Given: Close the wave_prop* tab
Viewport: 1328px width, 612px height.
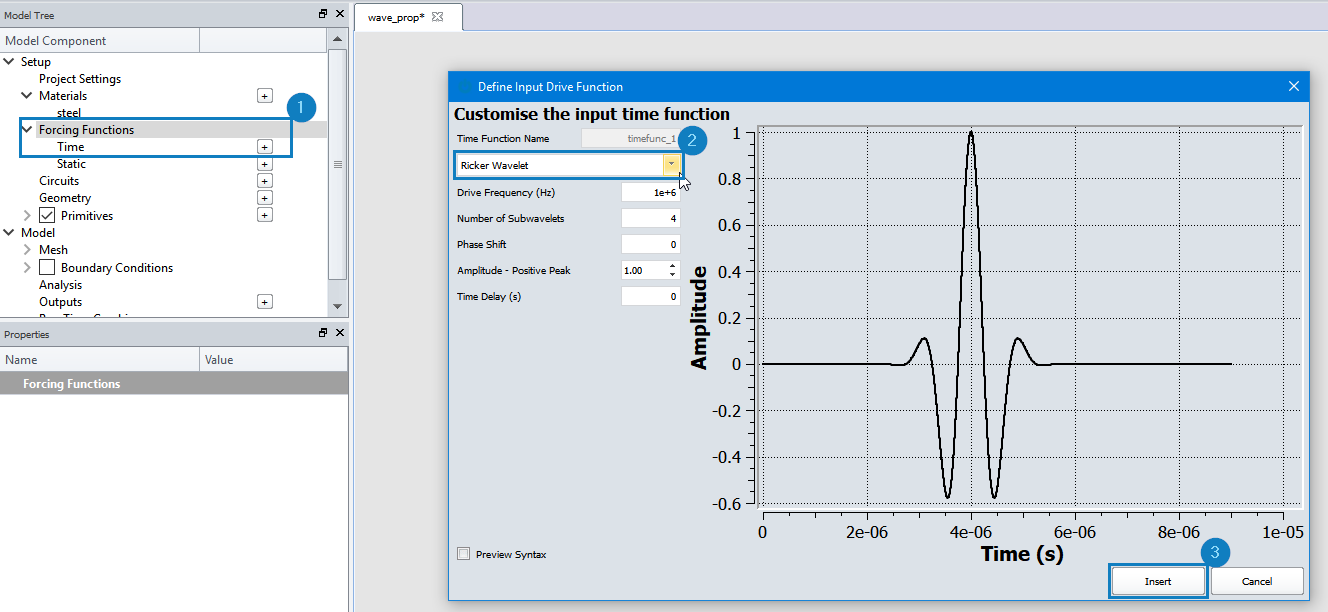Looking at the screenshot, I should coord(437,18).
